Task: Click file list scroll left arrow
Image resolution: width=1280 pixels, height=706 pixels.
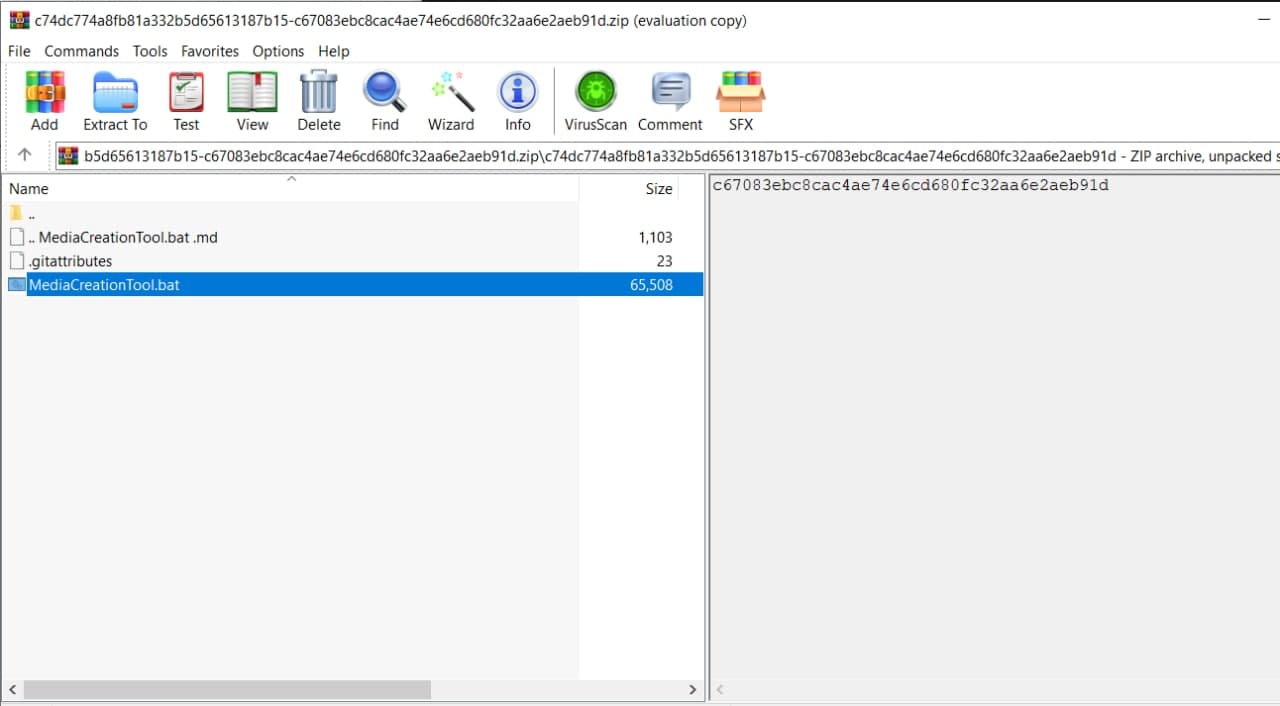Action: click(13, 690)
